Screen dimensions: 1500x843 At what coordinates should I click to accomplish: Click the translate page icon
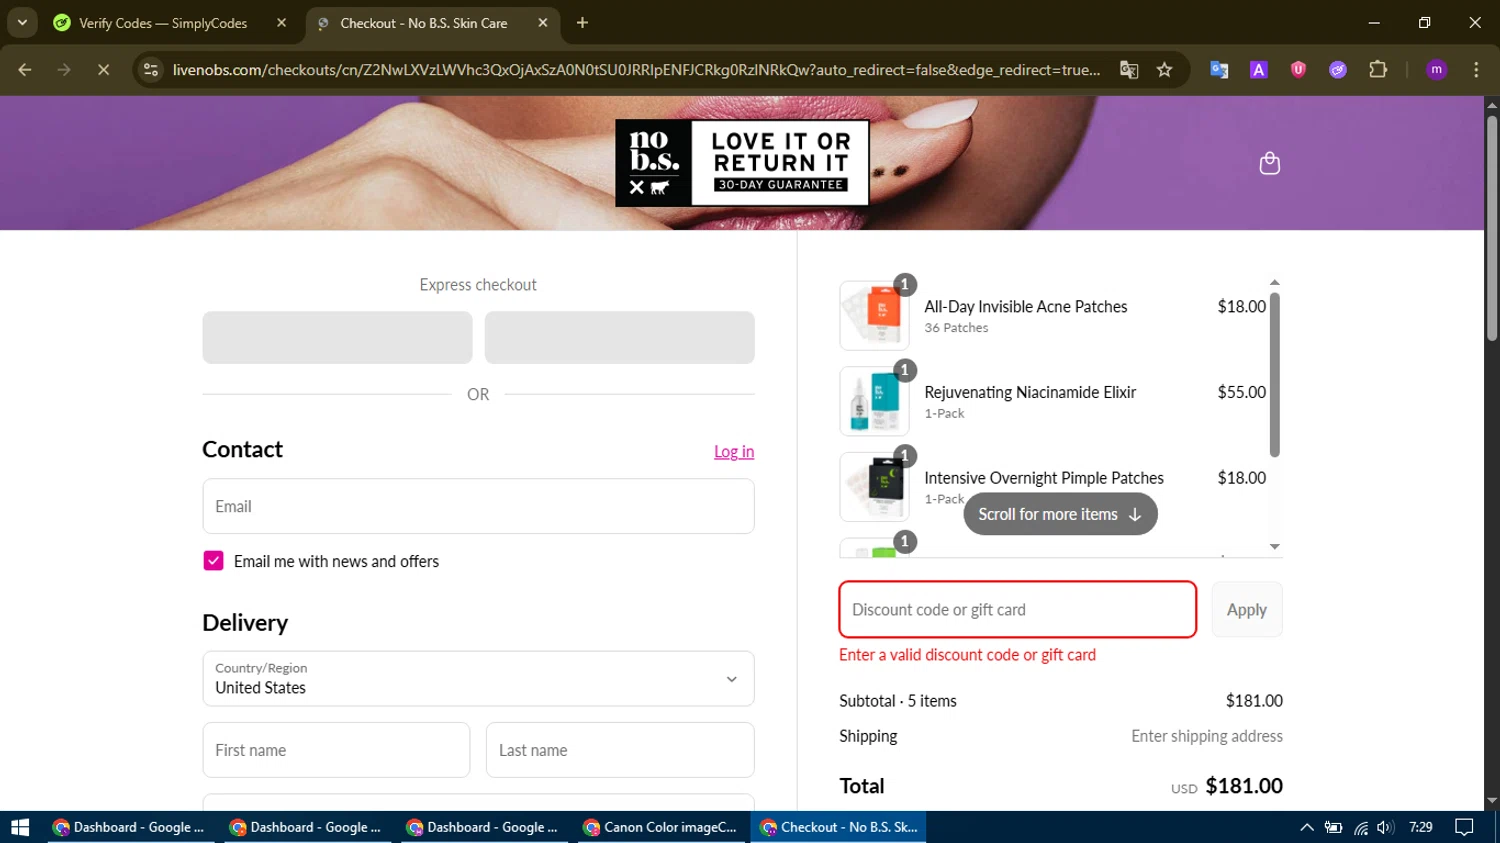(x=1129, y=70)
